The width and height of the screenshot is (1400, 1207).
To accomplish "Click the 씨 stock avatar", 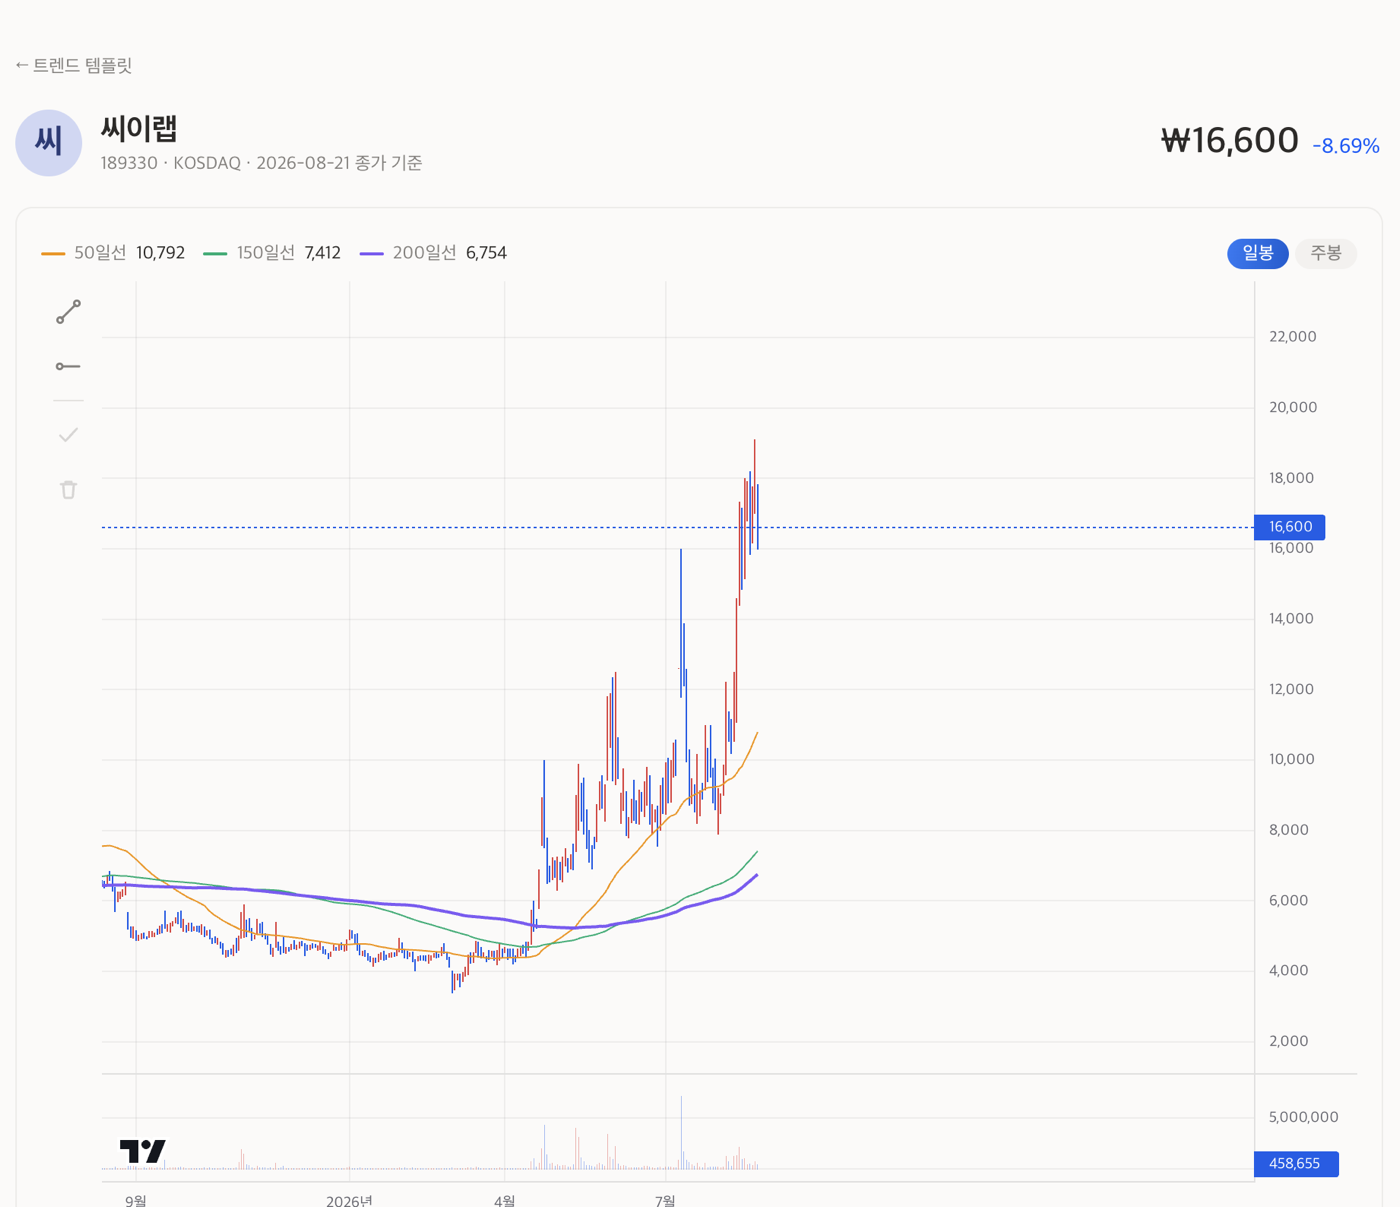I will pos(48,143).
